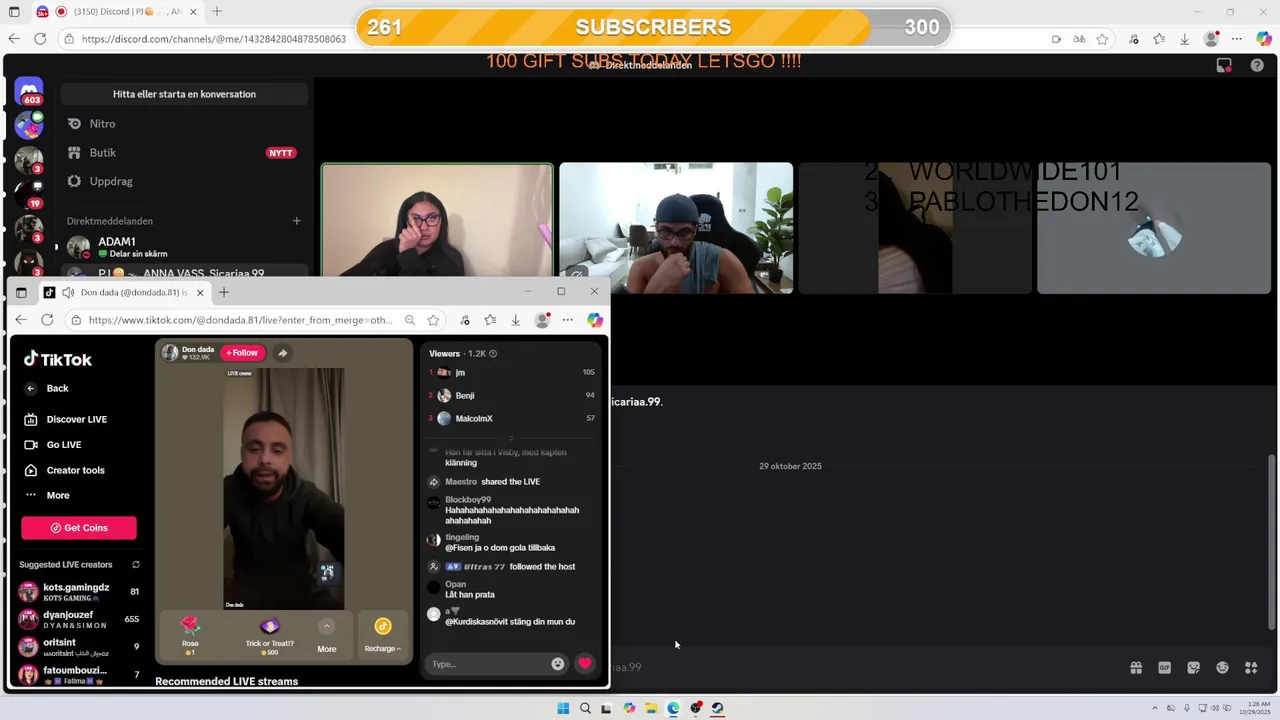This screenshot has height=720, width=1280.
Task: Open Discord inbox icon
Action: coord(1224,65)
